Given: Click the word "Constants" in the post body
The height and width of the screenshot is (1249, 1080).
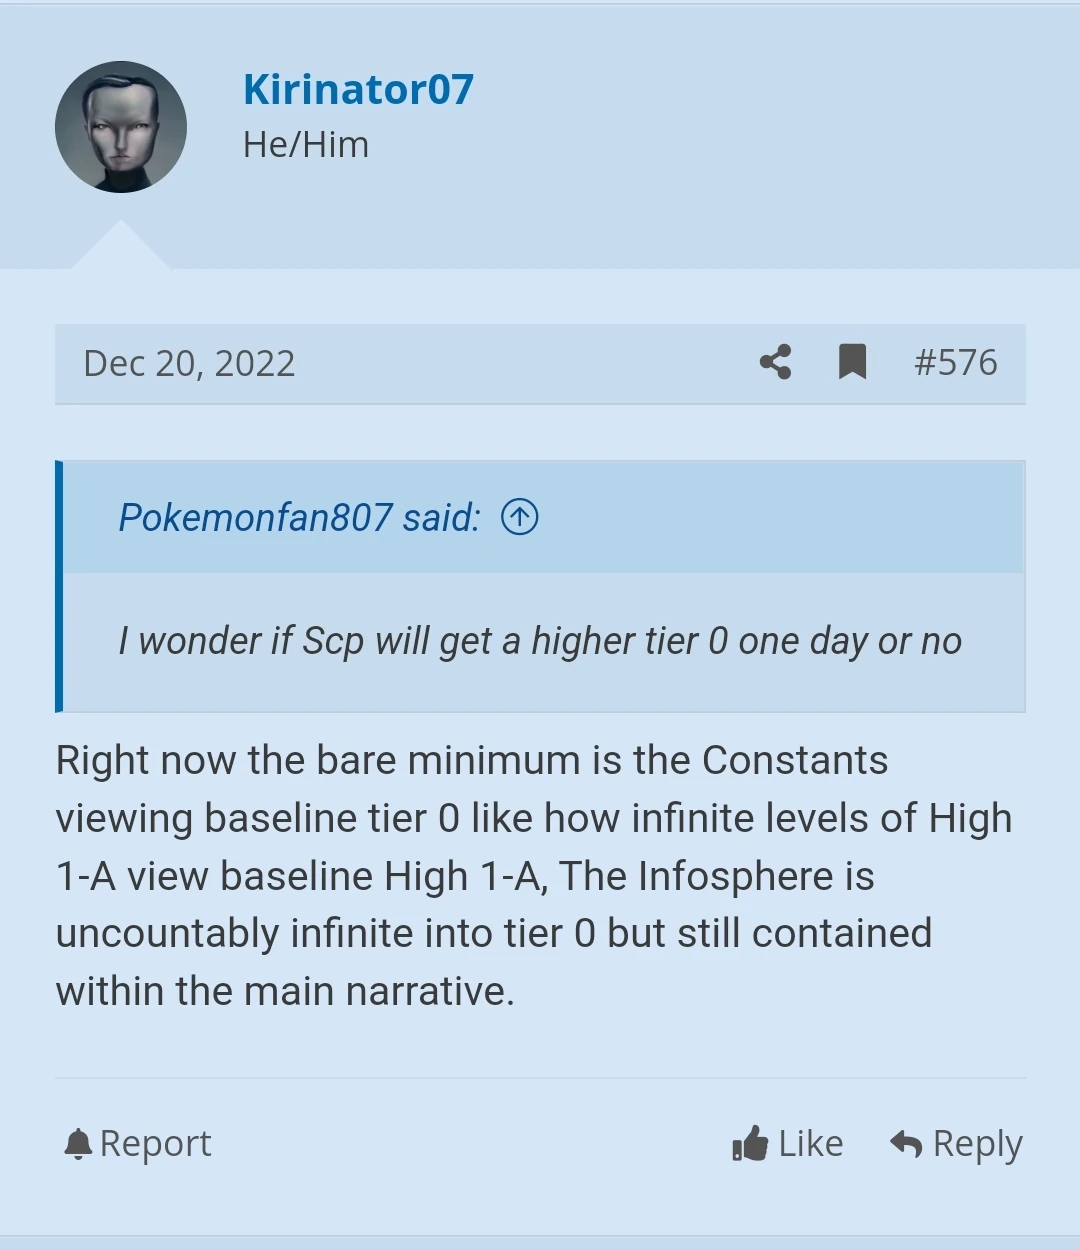Looking at the screenshot, I should [794, 760].
